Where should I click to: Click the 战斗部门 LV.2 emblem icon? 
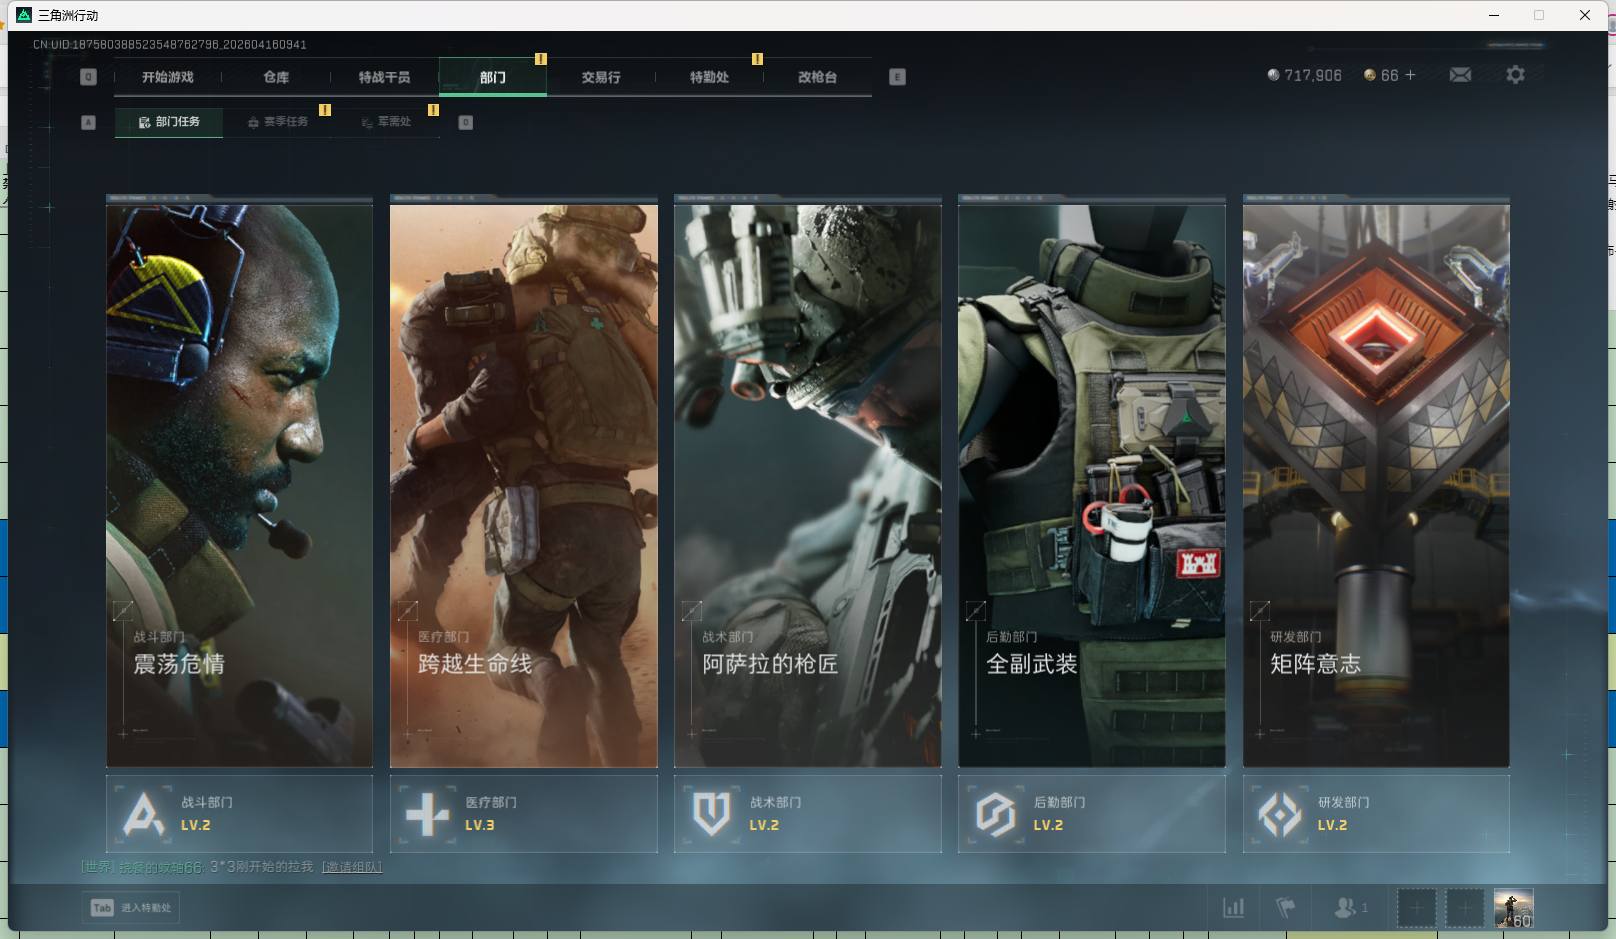click(x=143, y=814)
